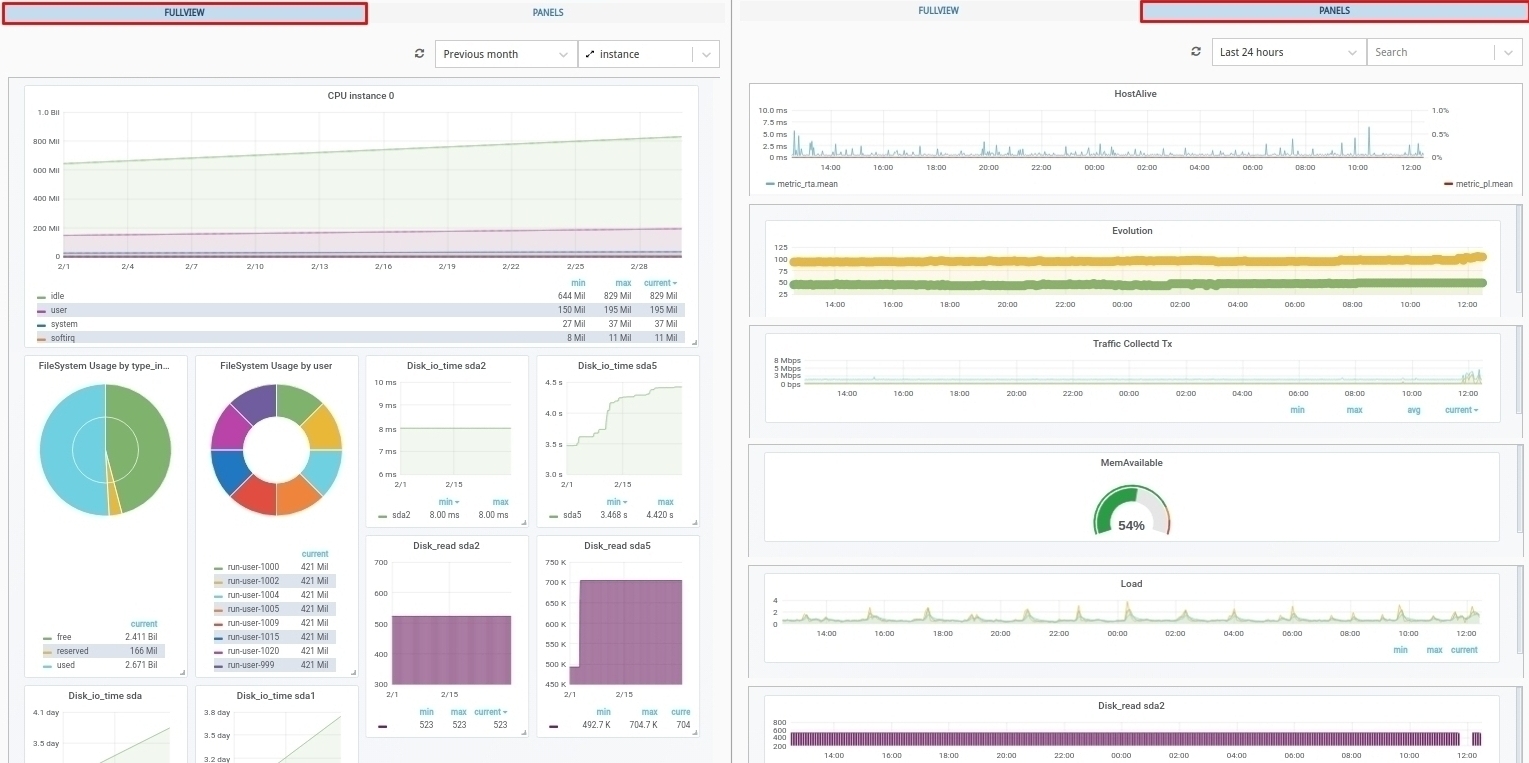Open the Evolution panel title menu
Screen dimensions: 1529x763
click(x=1132, y=231)
